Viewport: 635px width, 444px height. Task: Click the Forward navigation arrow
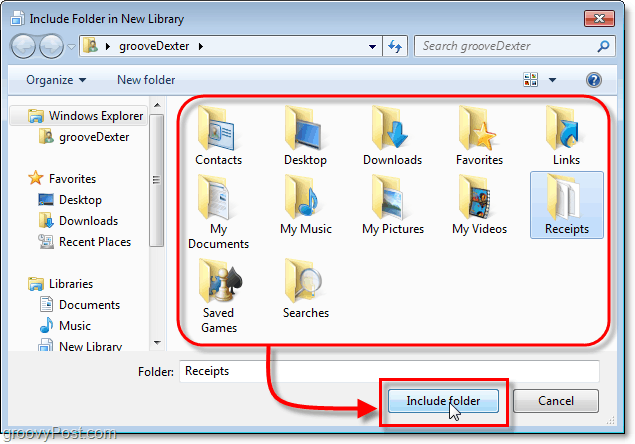point(51,46)
